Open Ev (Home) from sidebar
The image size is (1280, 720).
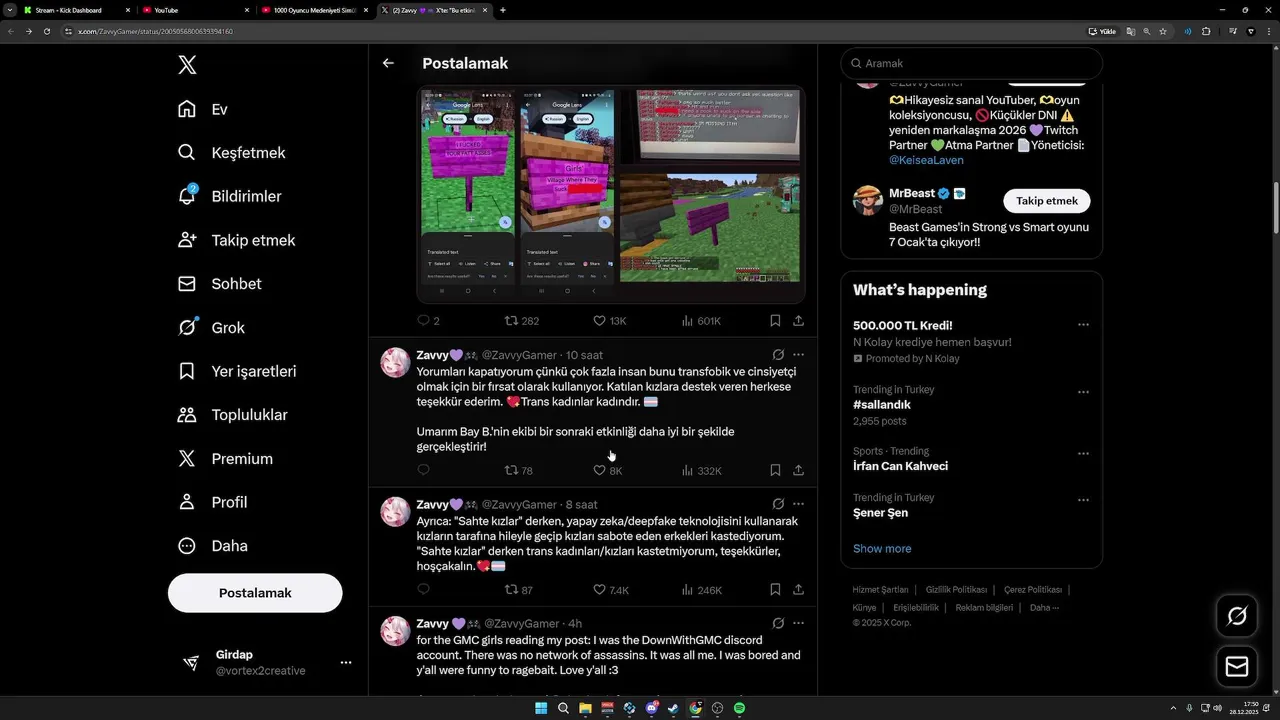point(203,109)
